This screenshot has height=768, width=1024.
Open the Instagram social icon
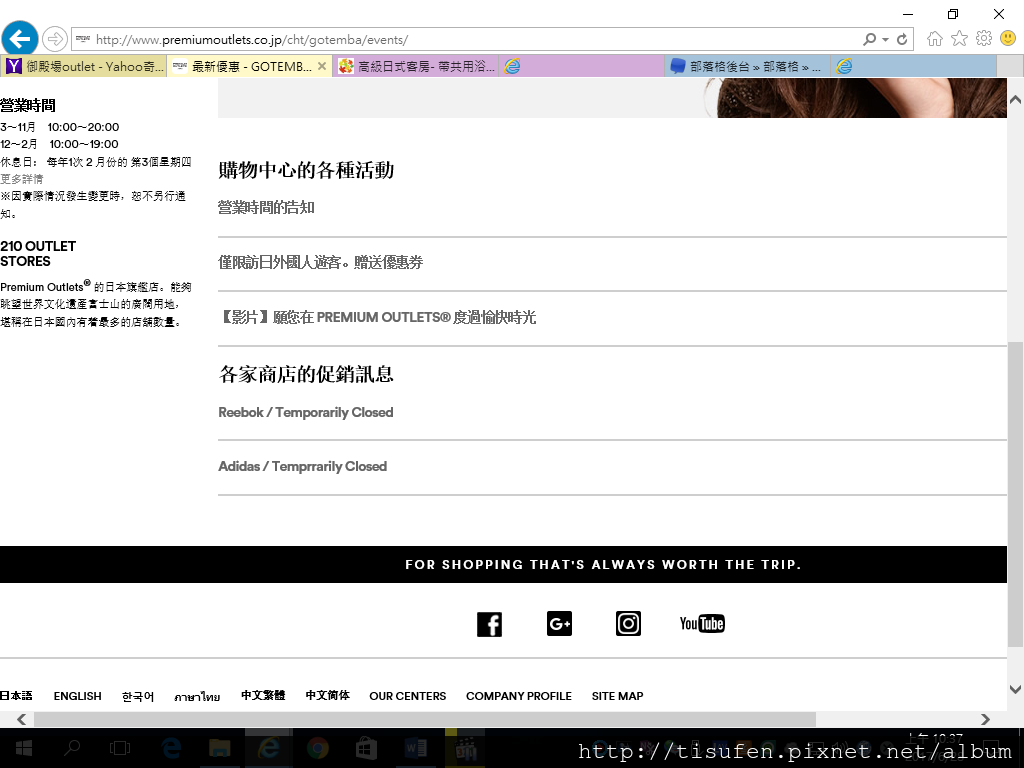pos(628,624)
